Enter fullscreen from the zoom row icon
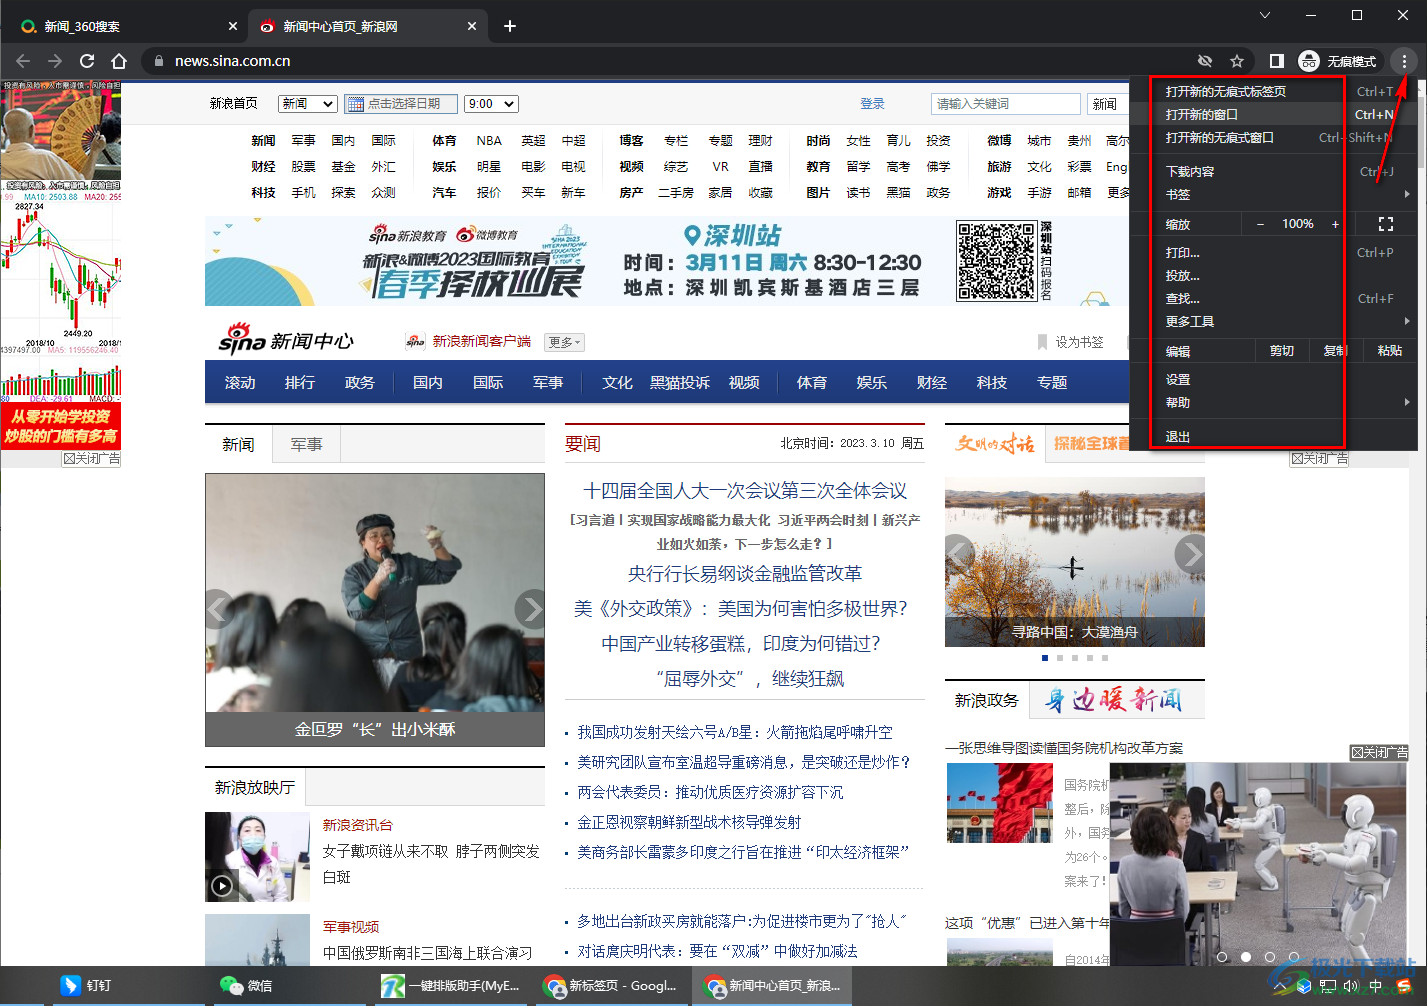 (x=1386, y=224)
